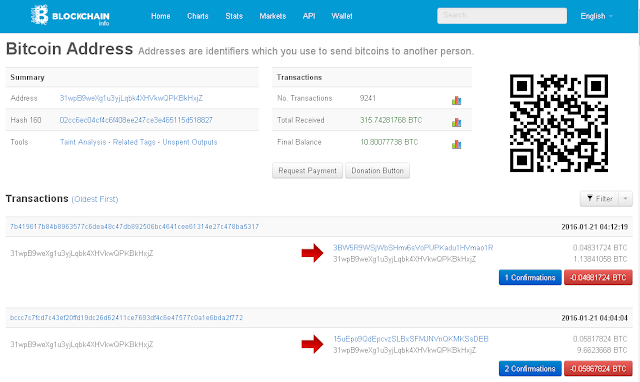
Task: Click the Donation Button
Action: 378,171
